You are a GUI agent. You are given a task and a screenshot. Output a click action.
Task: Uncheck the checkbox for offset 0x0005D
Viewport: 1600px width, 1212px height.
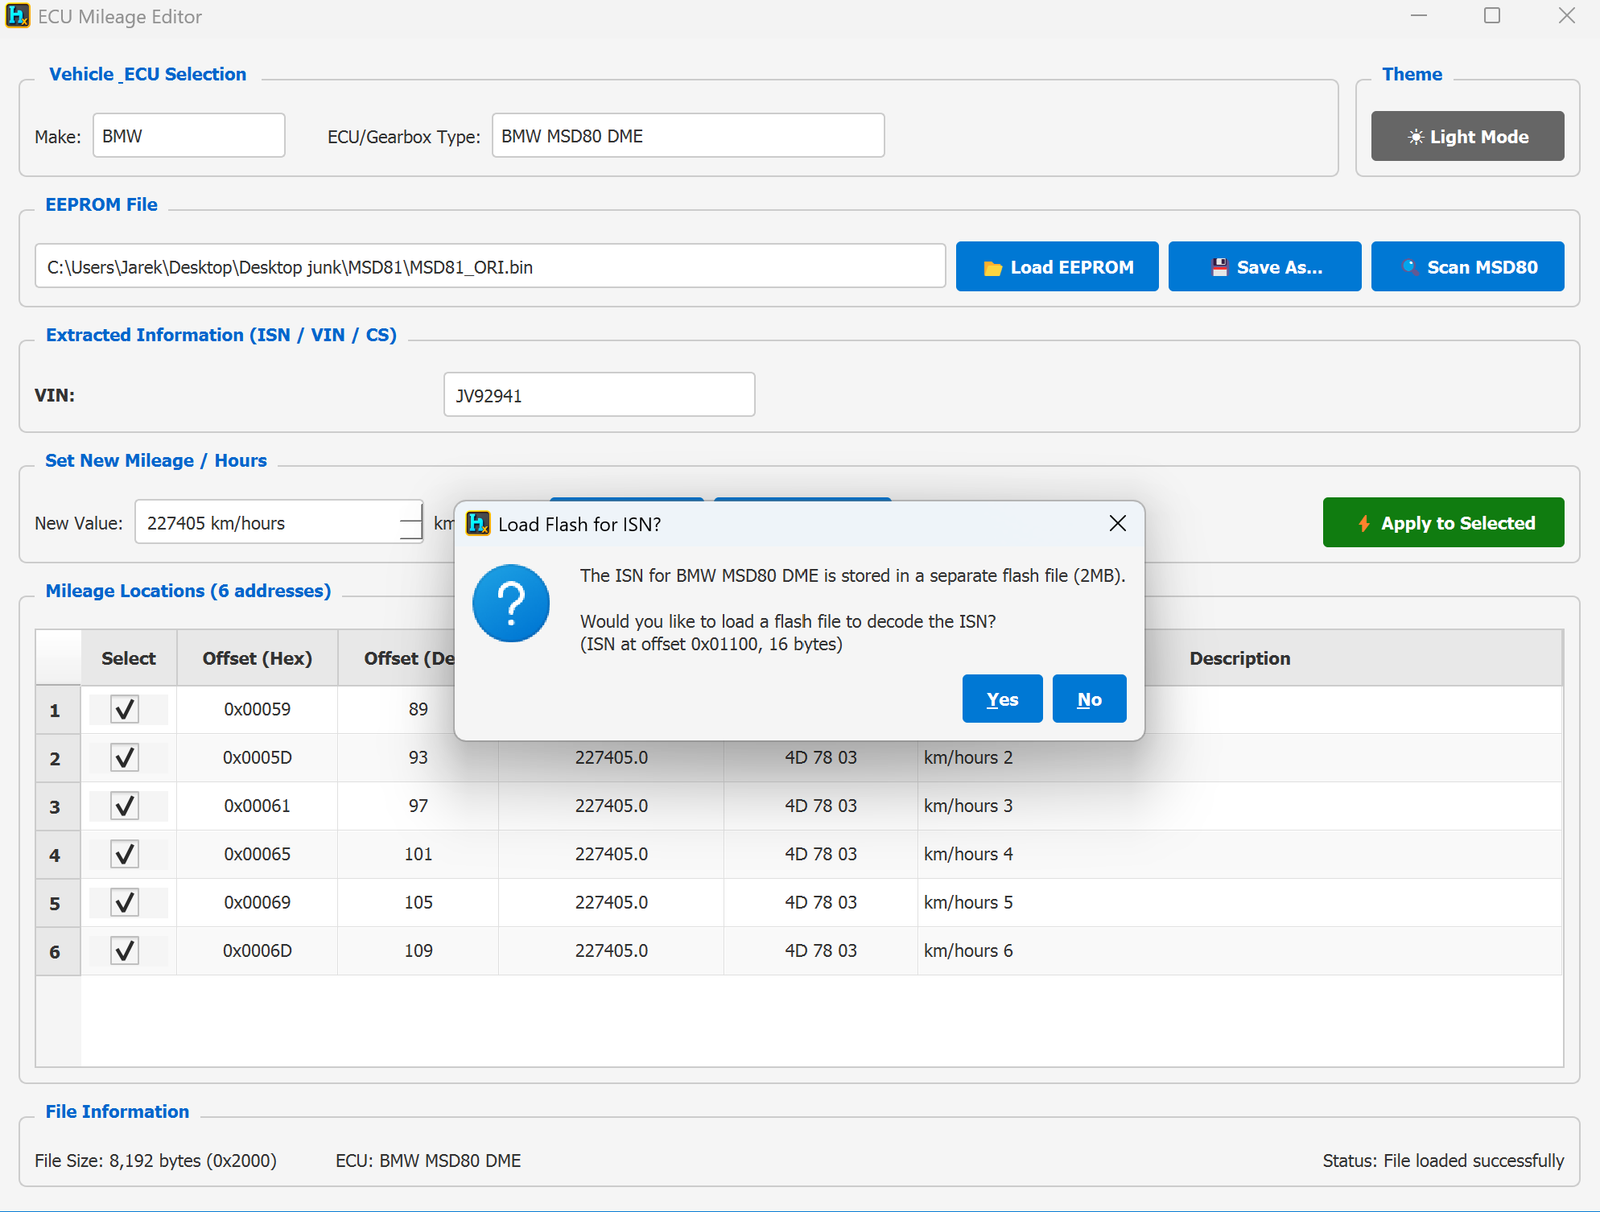pos(125,757)
